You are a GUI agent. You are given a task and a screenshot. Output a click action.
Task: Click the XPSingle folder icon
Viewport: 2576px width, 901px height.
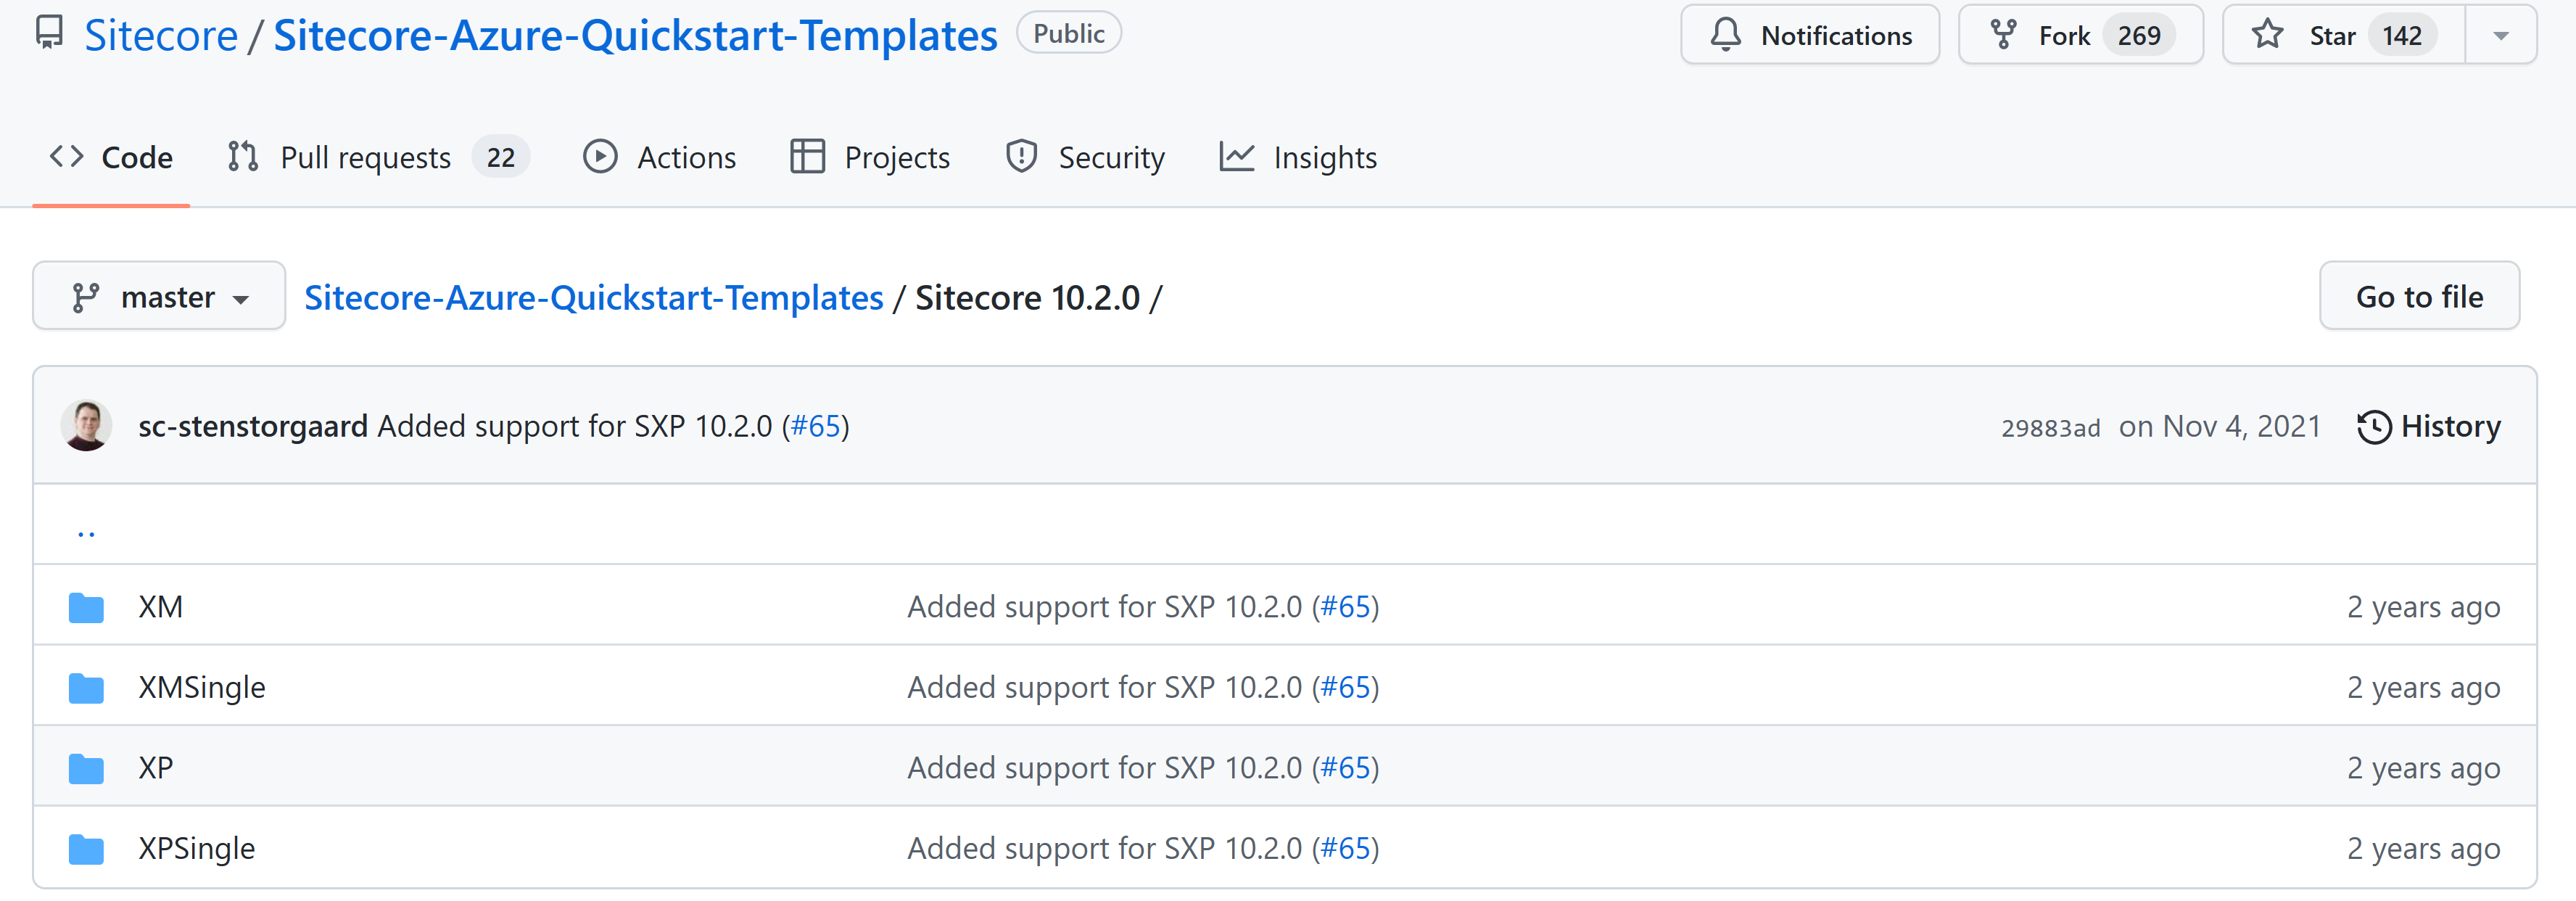[86, 849]
